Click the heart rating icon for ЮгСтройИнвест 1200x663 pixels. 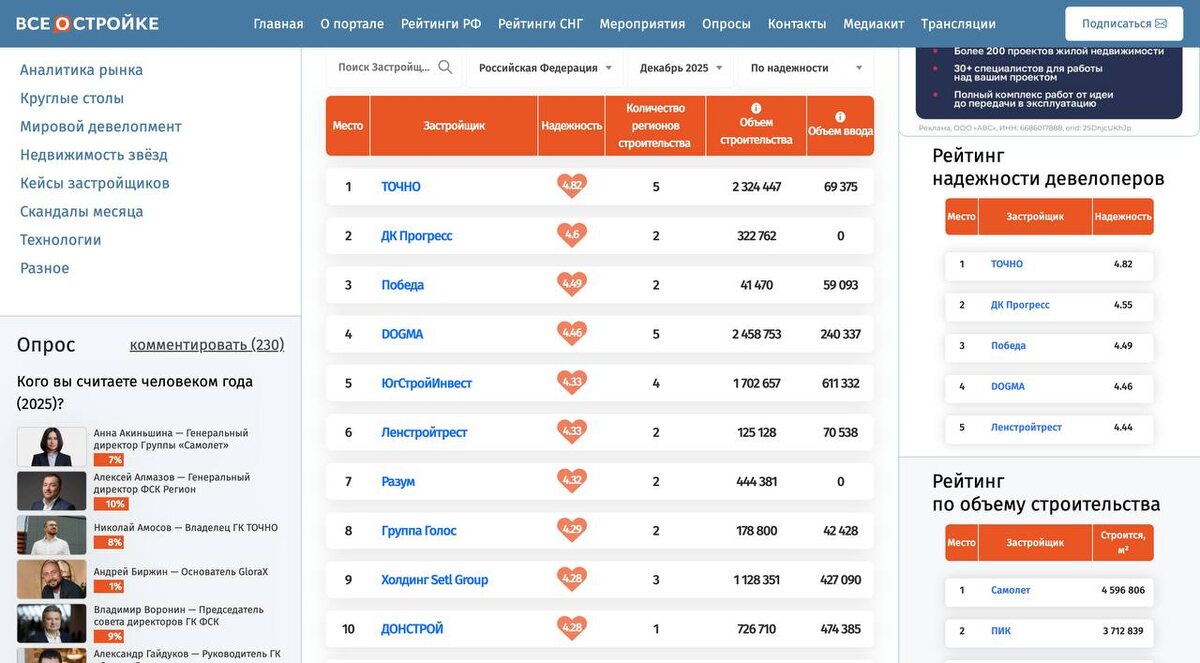(572, 382)
